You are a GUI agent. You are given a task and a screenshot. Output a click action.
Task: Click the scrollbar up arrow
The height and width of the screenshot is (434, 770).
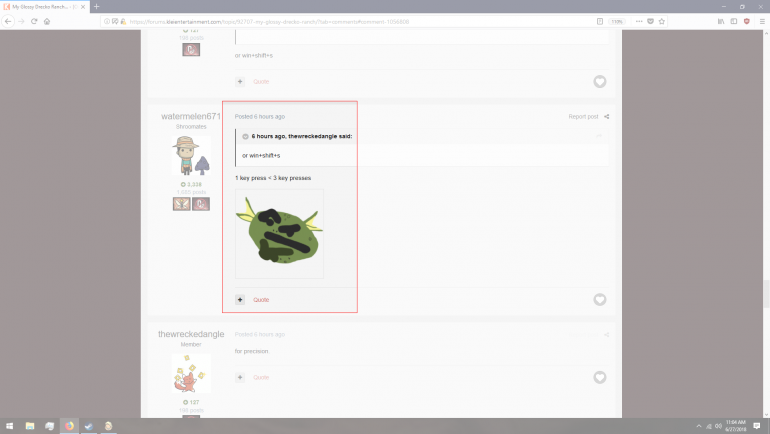click(766, 33)
